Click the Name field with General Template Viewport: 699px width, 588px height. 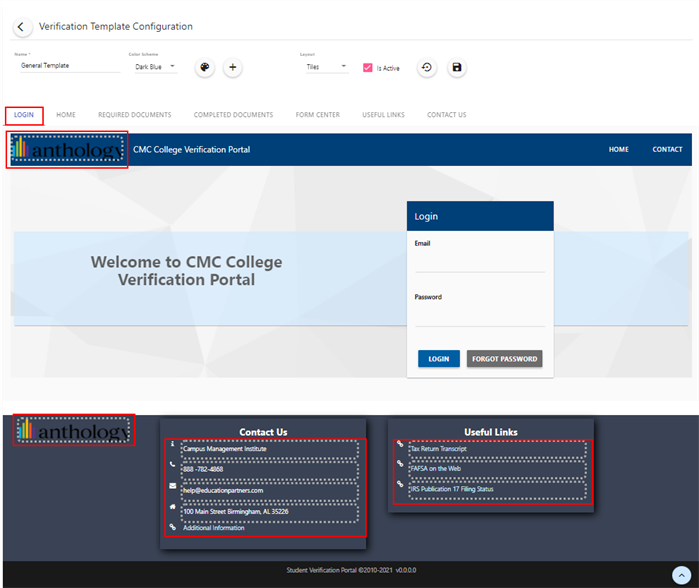(x=68, y=67)
